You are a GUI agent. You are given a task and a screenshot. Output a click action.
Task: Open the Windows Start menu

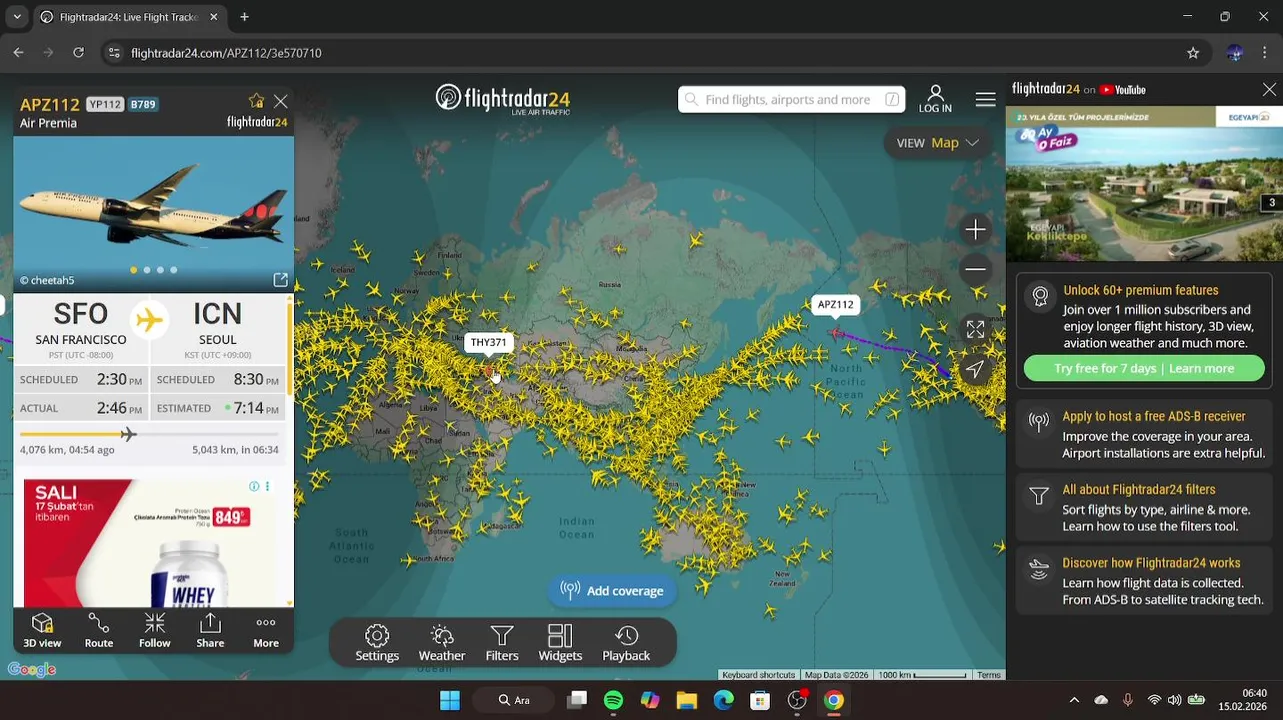(450, 700)
